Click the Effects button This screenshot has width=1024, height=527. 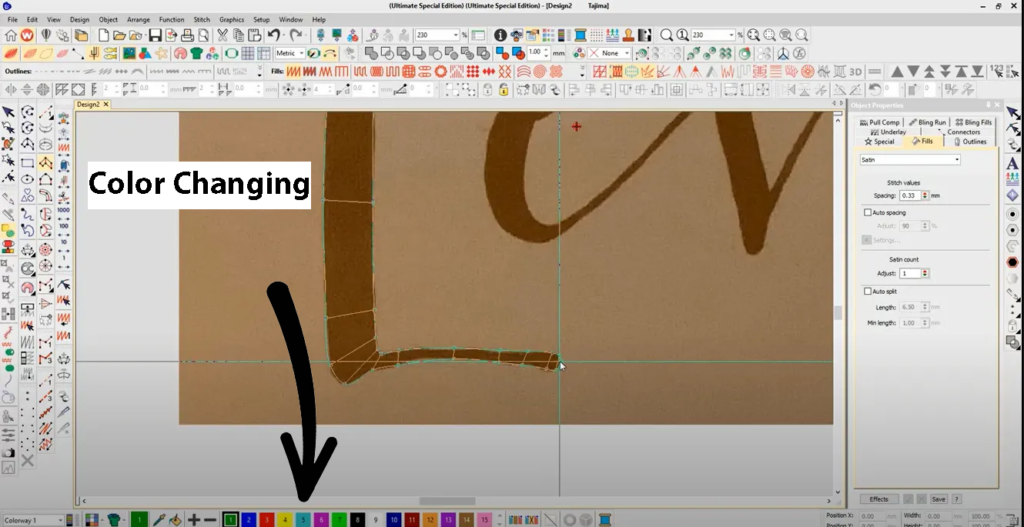coord(878,499)
